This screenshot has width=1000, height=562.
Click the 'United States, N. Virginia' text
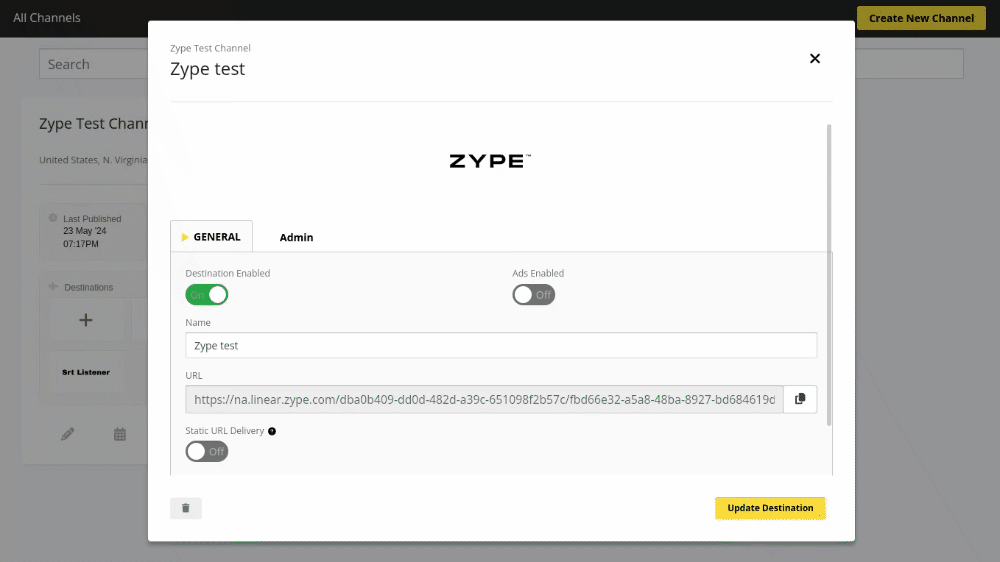(93, 160)
